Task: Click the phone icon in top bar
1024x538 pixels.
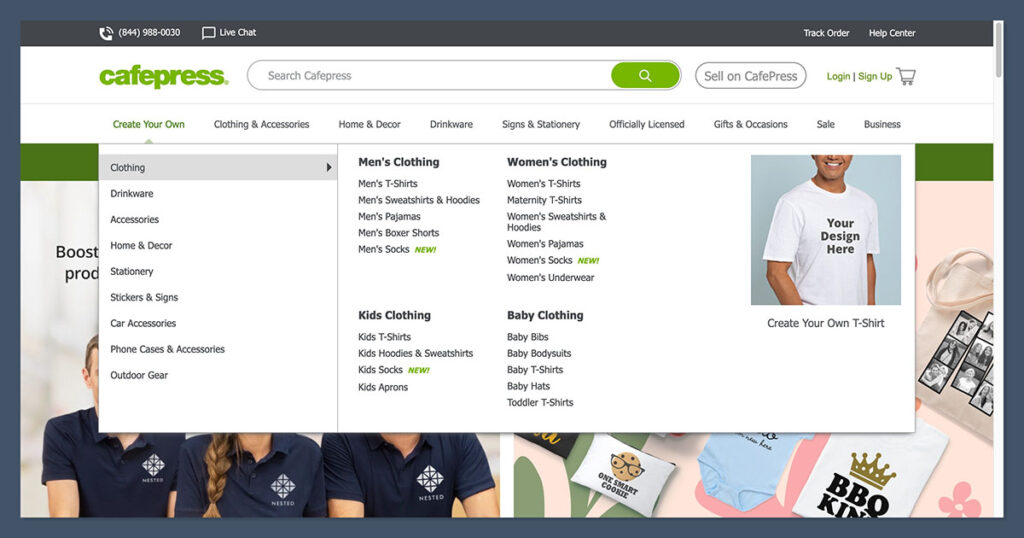Action: [106, 33]
